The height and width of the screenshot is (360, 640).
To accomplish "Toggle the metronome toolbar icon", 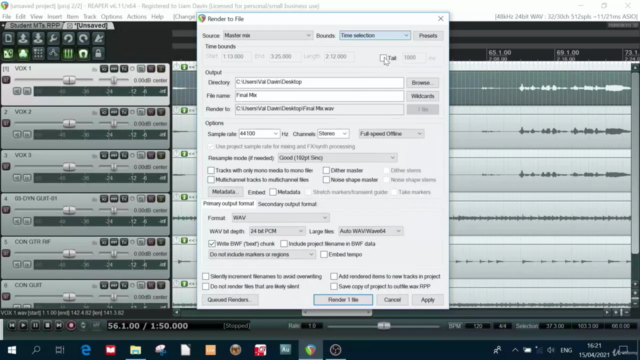I will coord(98,38).
